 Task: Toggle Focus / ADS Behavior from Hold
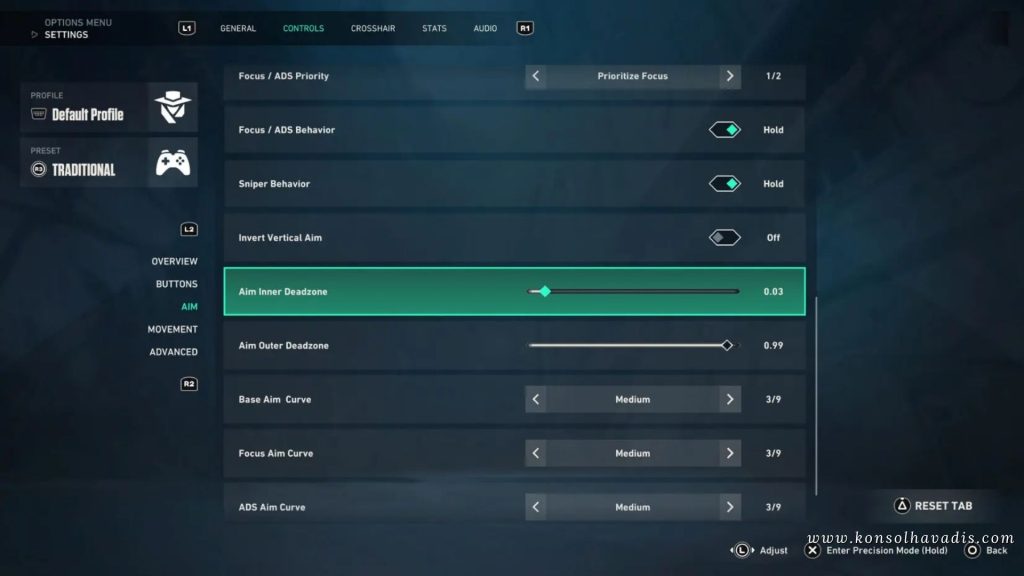click(724, 129)
